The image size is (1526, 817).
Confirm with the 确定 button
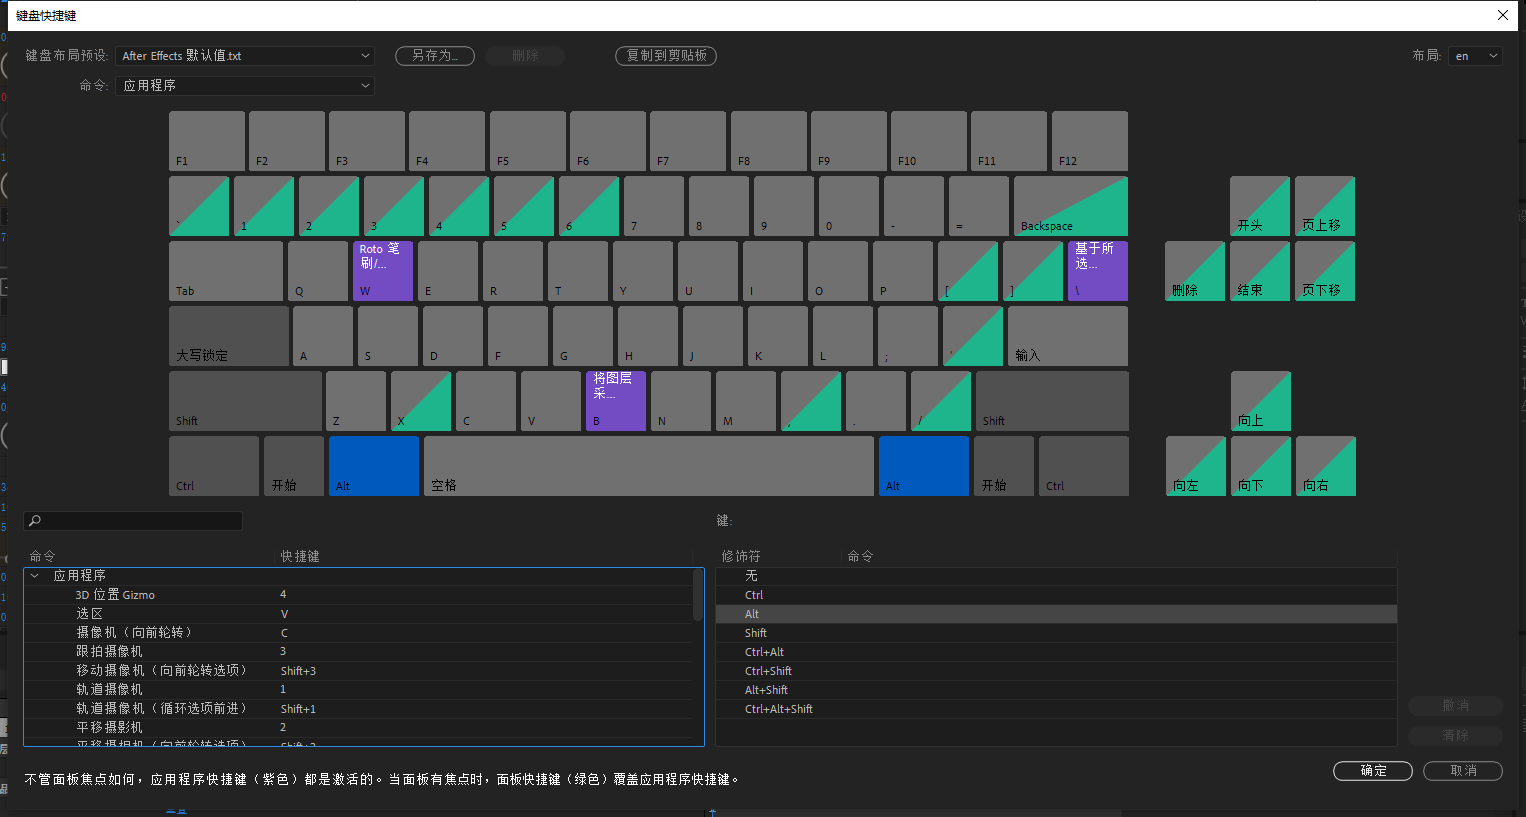click(1373, 771)
